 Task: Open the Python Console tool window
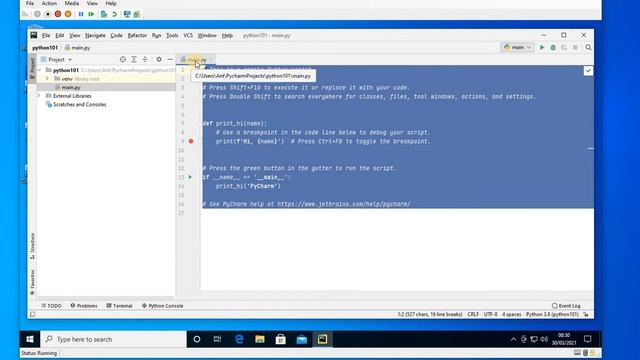[x=162, y=306]
